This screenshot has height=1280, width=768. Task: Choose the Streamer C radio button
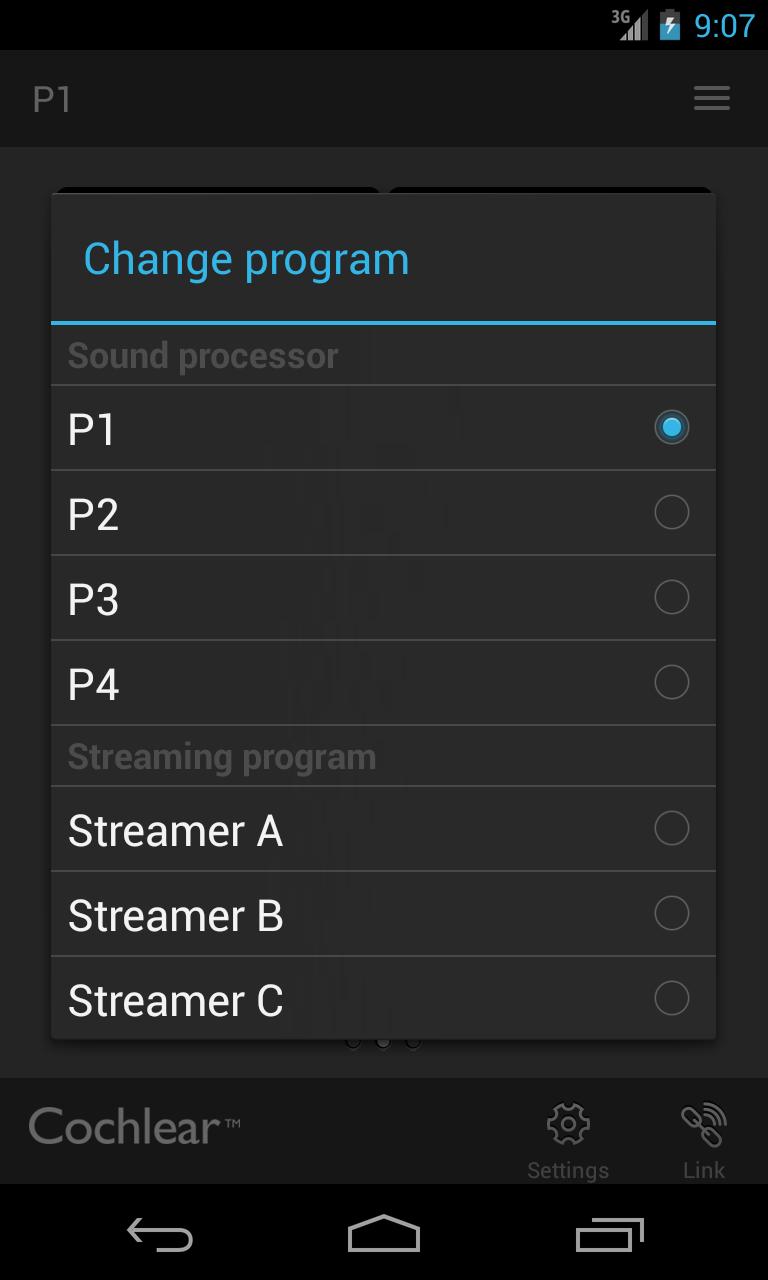point(671,998)
